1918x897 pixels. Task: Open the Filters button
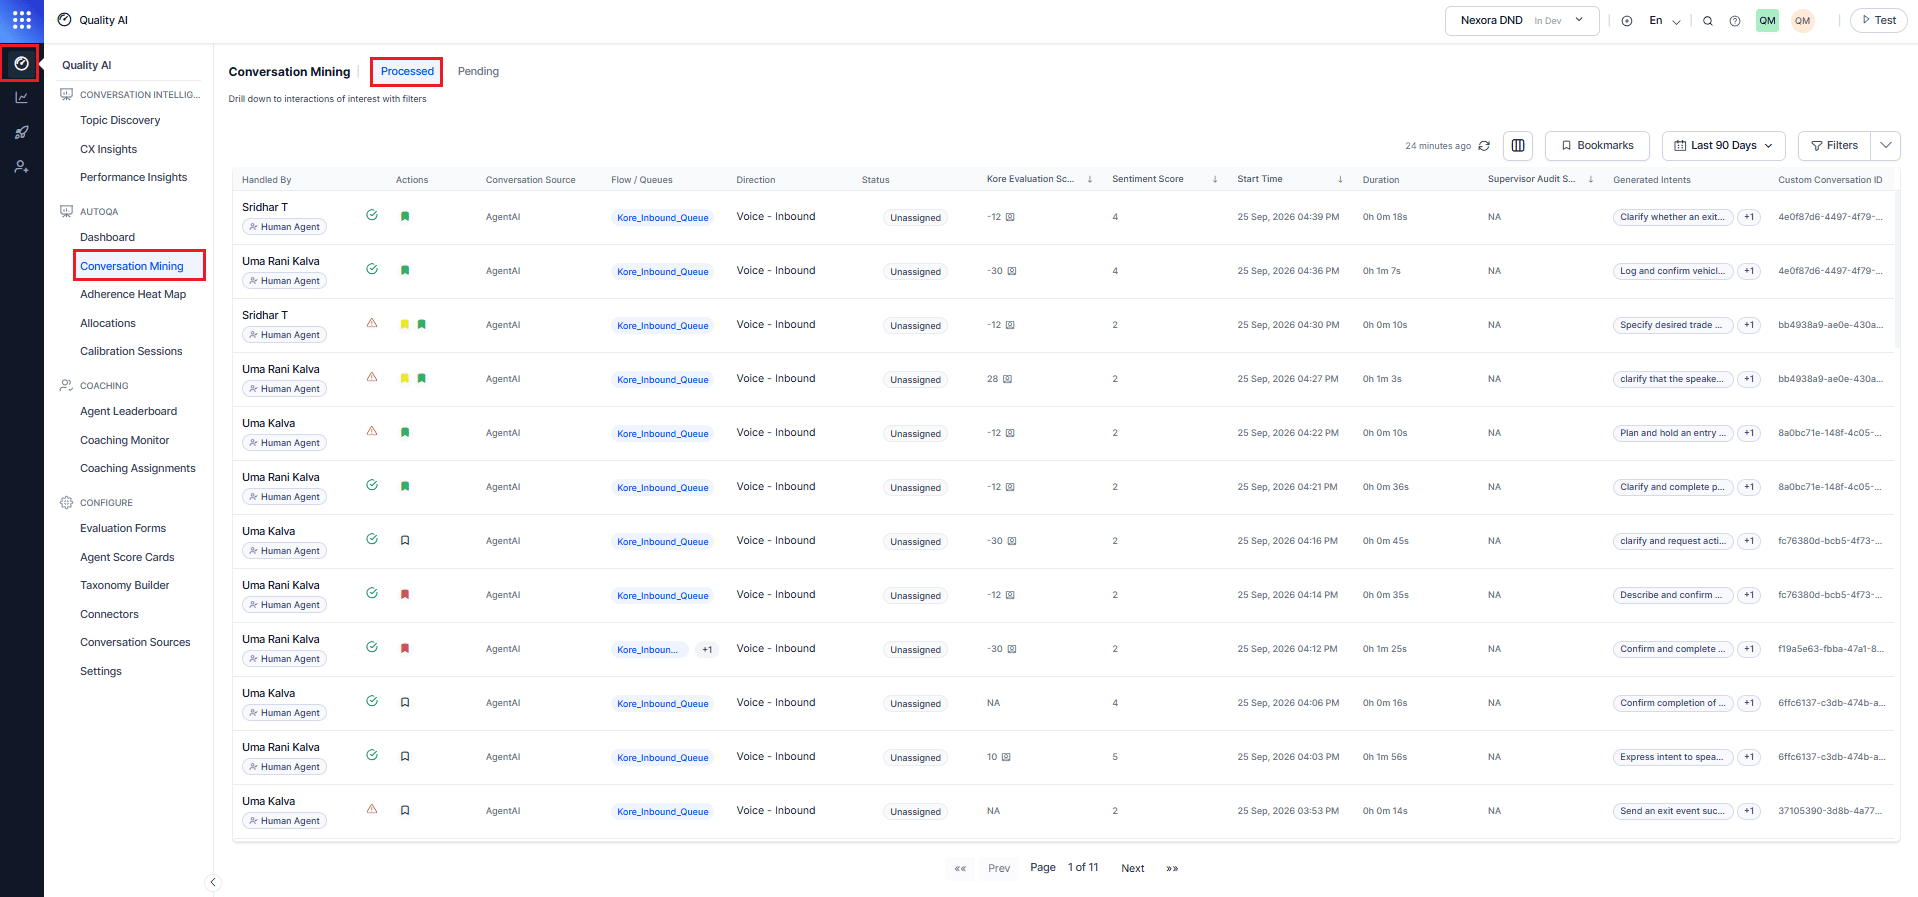click(x=1835, y=146)
